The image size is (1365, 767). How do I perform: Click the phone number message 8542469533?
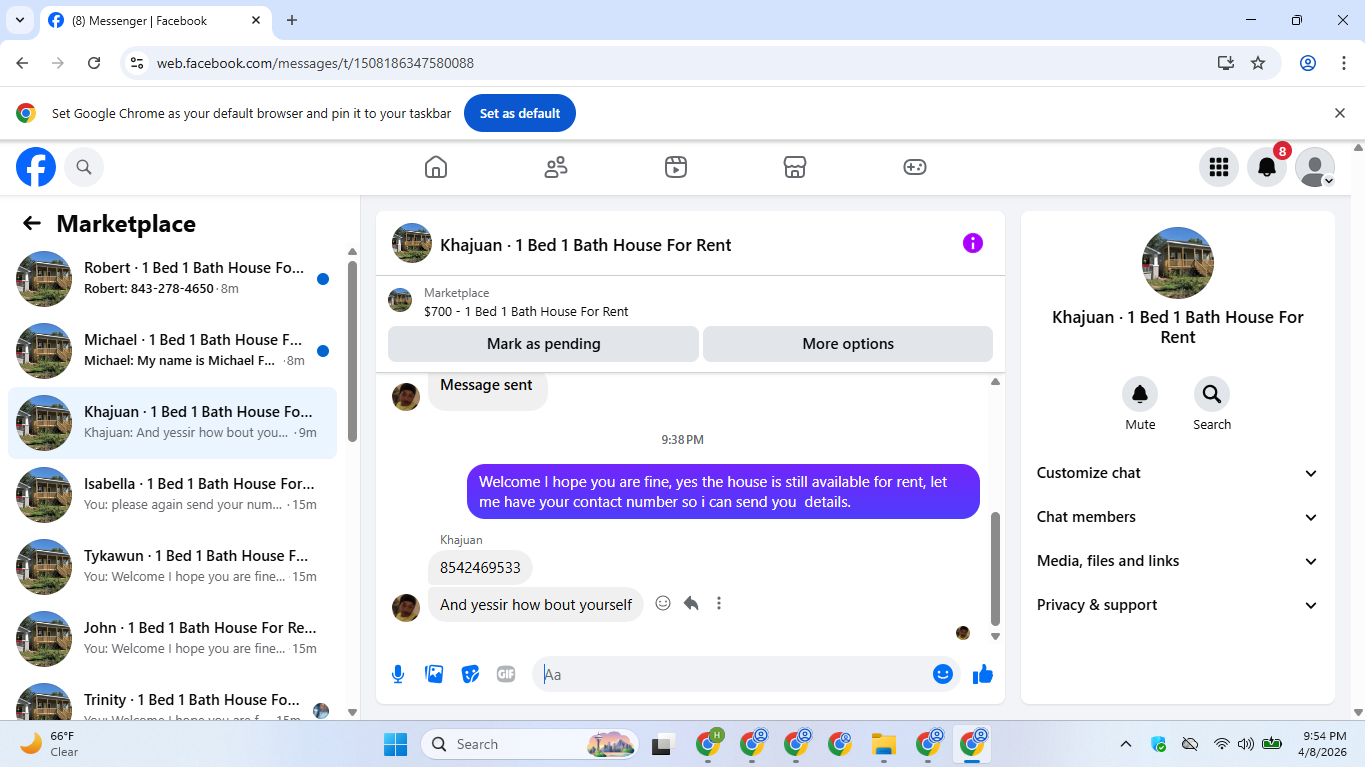480,568
